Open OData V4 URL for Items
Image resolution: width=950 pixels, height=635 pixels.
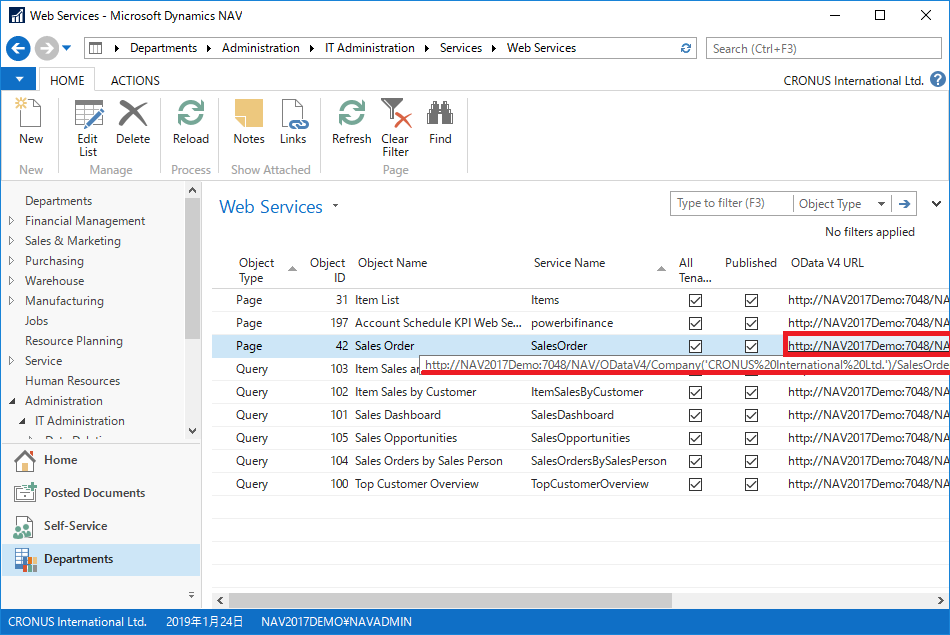coord(868,300)
